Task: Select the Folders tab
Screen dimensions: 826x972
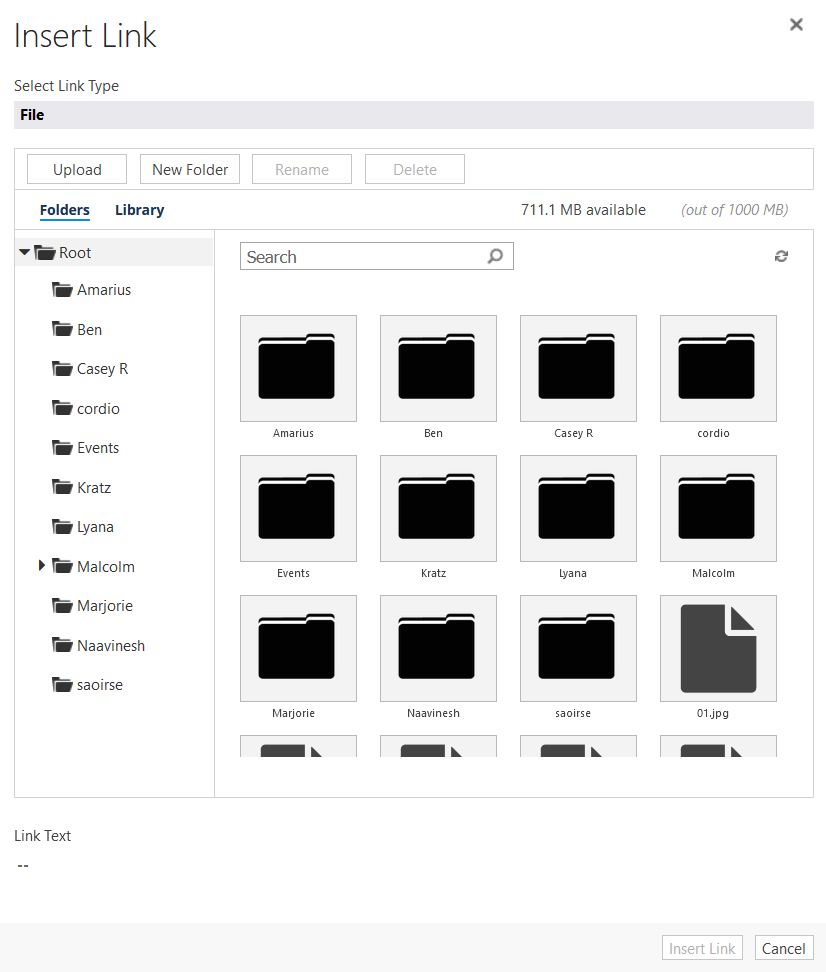Action: 64,210
